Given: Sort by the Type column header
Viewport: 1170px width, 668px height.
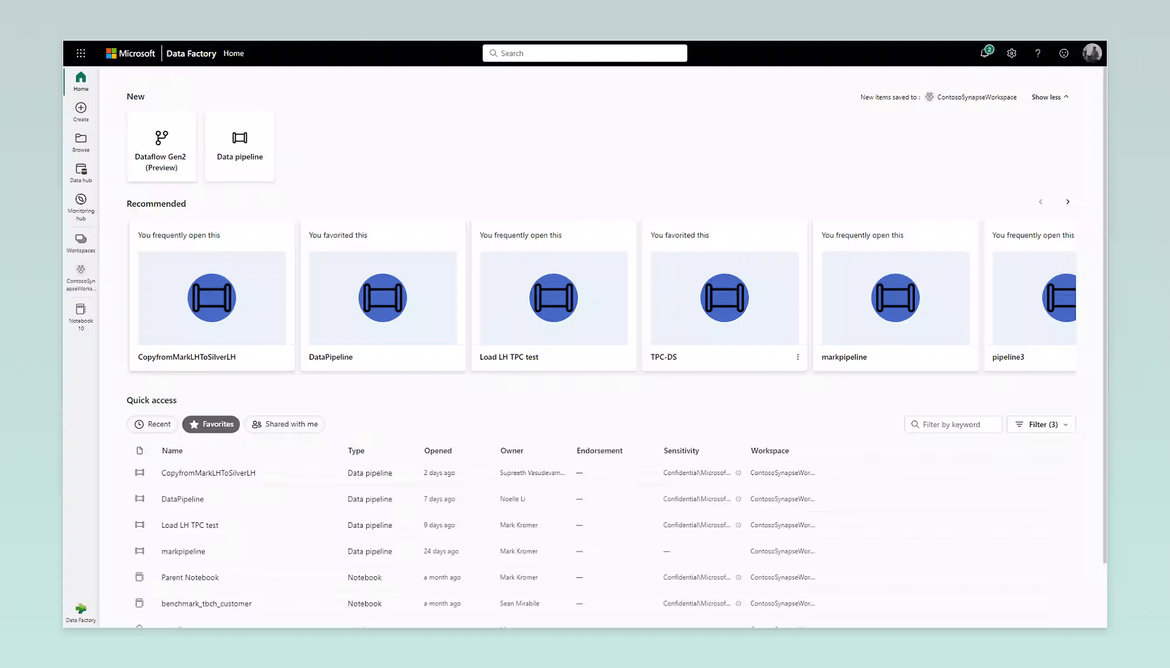Looking at the screenshot, I should [356, 451].
